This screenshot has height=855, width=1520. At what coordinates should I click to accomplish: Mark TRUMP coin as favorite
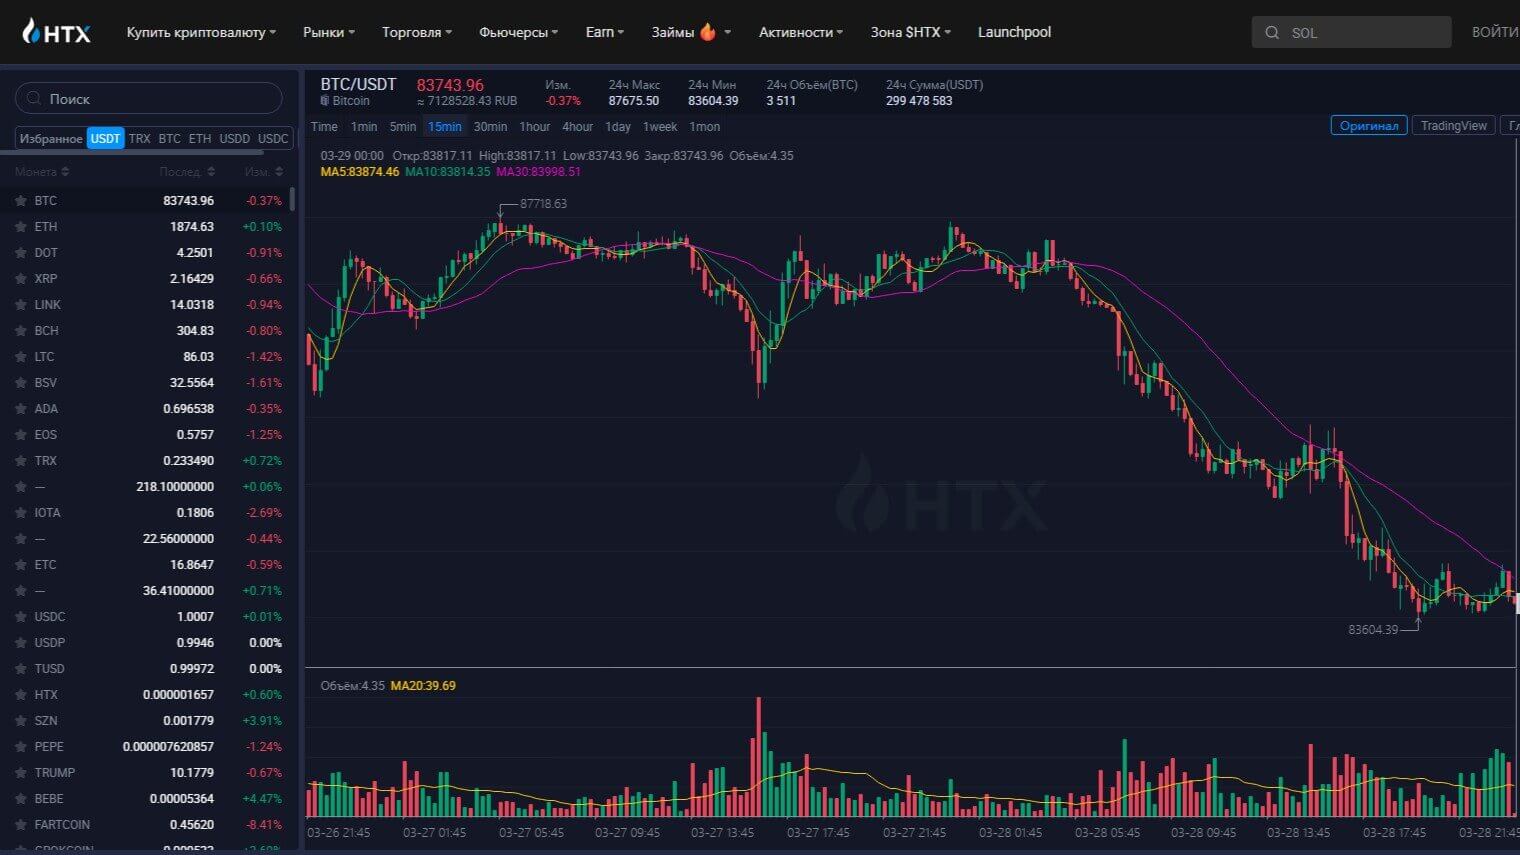[x=20, y=773]
